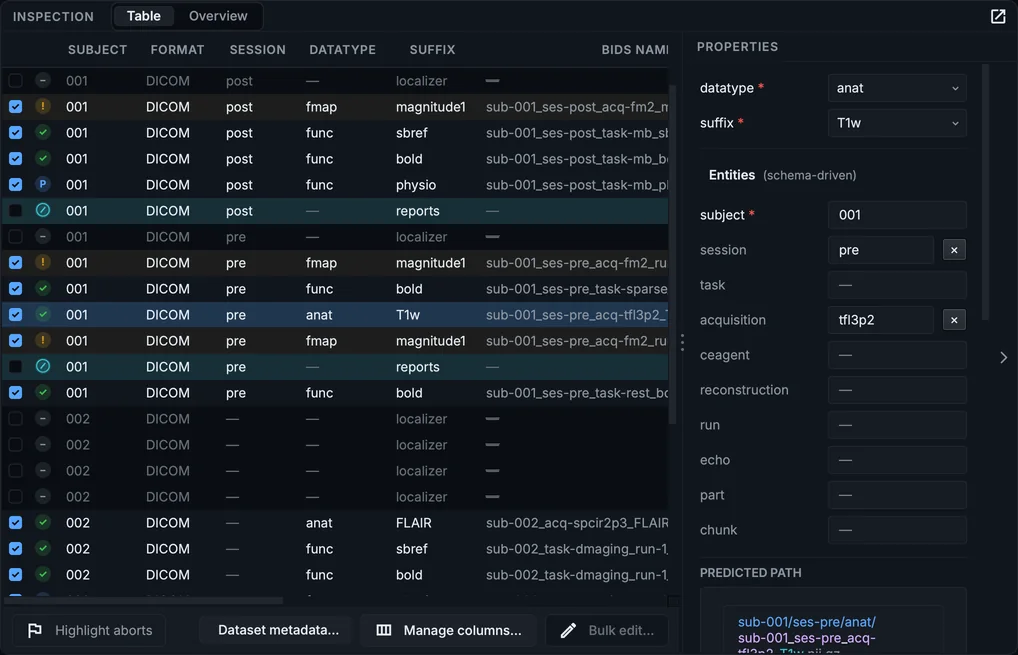Open Dataset metadata dialog
Image resolution: width=1018 pixels, height=655 pixels.
click(x=278, y=630)
